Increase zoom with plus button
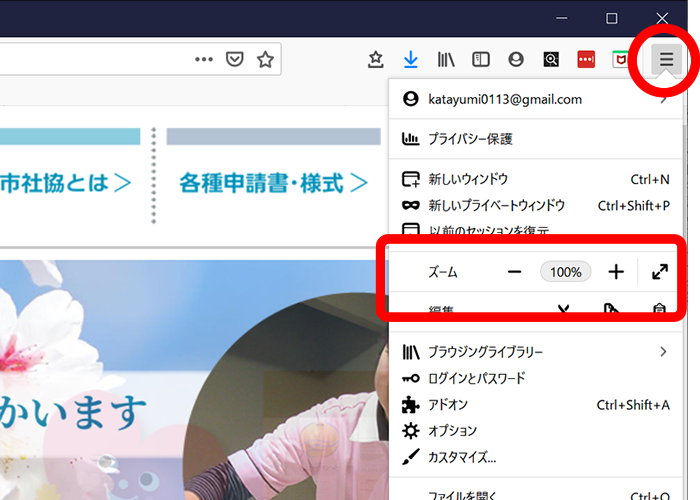700x500 pixels. [x=616, y=271]
